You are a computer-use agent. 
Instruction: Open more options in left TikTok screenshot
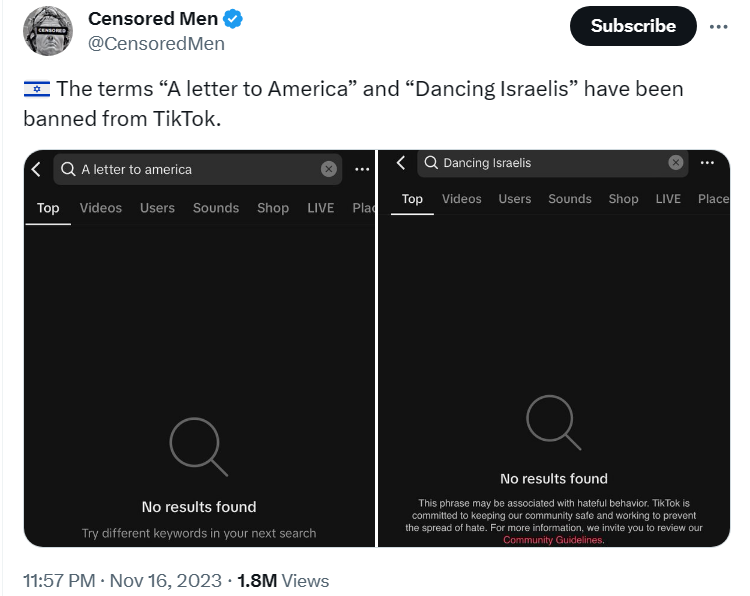coord(362,169)
